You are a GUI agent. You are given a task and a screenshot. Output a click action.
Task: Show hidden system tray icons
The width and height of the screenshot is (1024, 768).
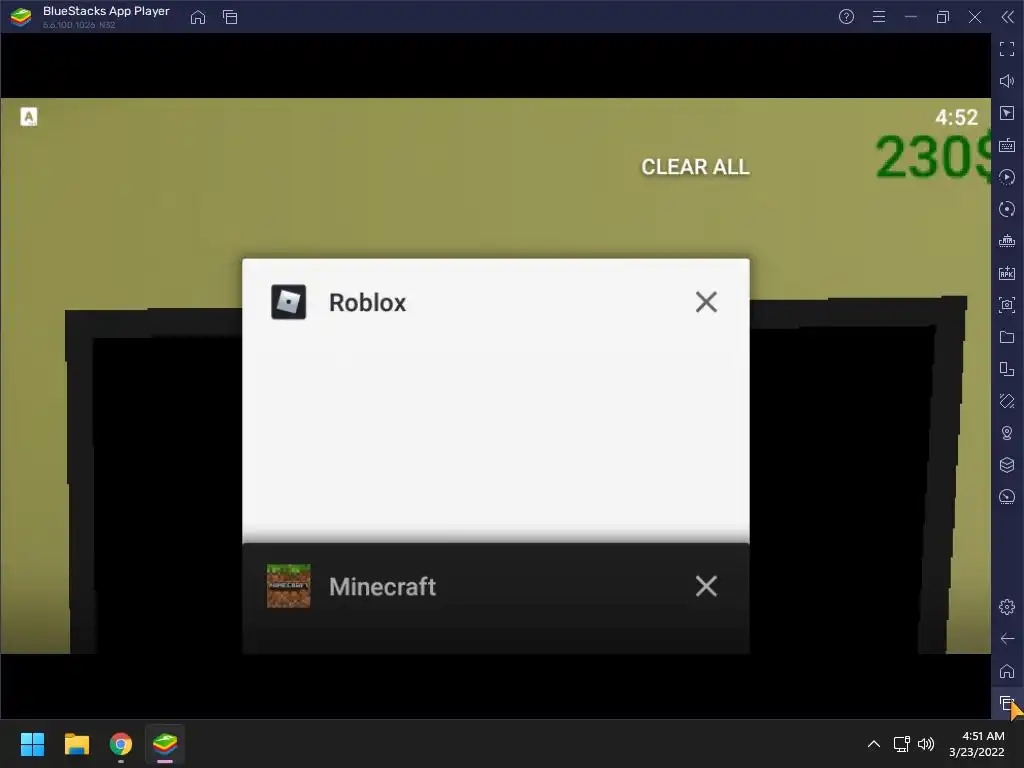pos(873,744)
